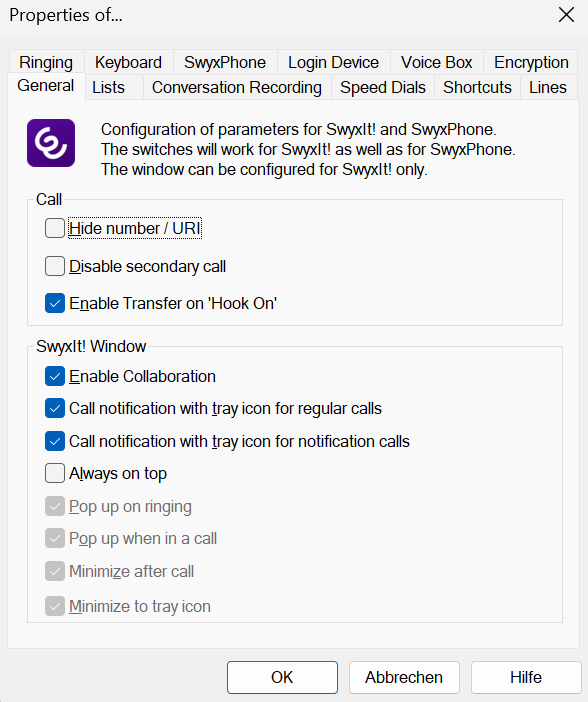Close the Properties dialog window
588x702 pixels.
[567, 15]
